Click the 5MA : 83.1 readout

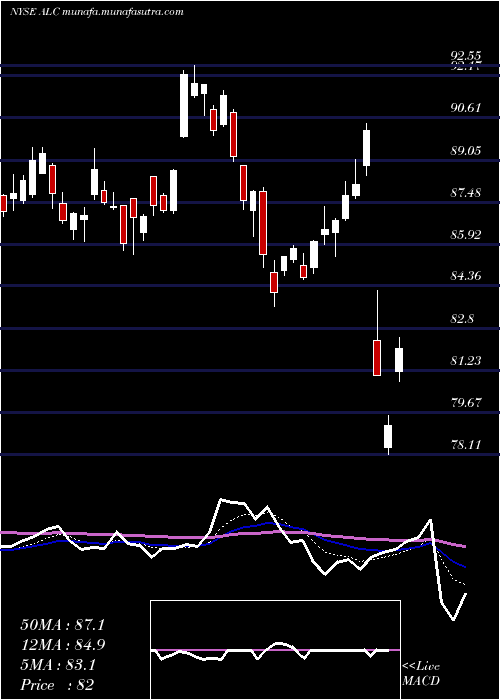(58, 665)
